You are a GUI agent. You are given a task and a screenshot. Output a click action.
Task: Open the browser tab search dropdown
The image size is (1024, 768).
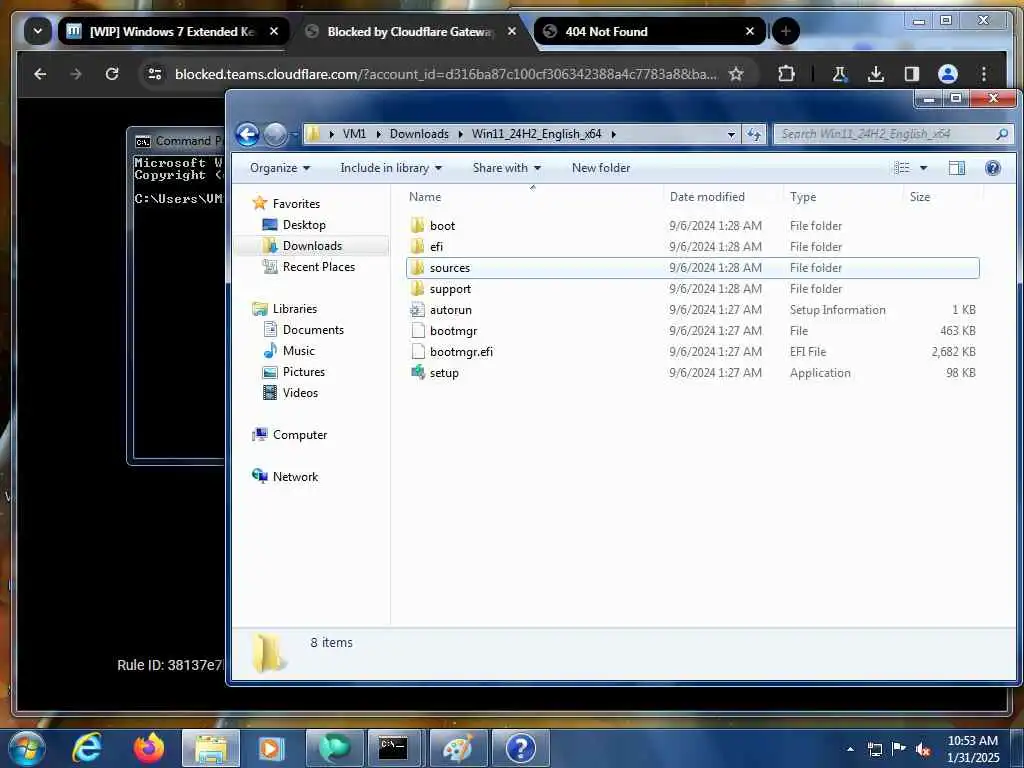click(38, 31)
